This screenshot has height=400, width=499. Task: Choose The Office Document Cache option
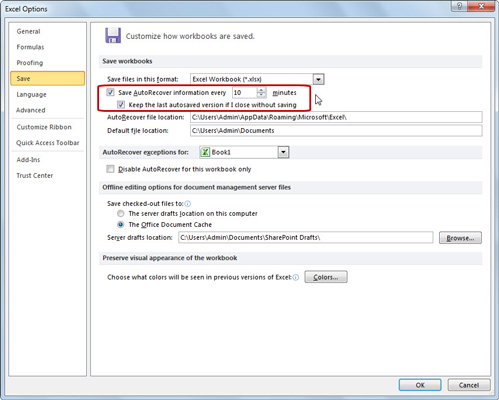121,224
